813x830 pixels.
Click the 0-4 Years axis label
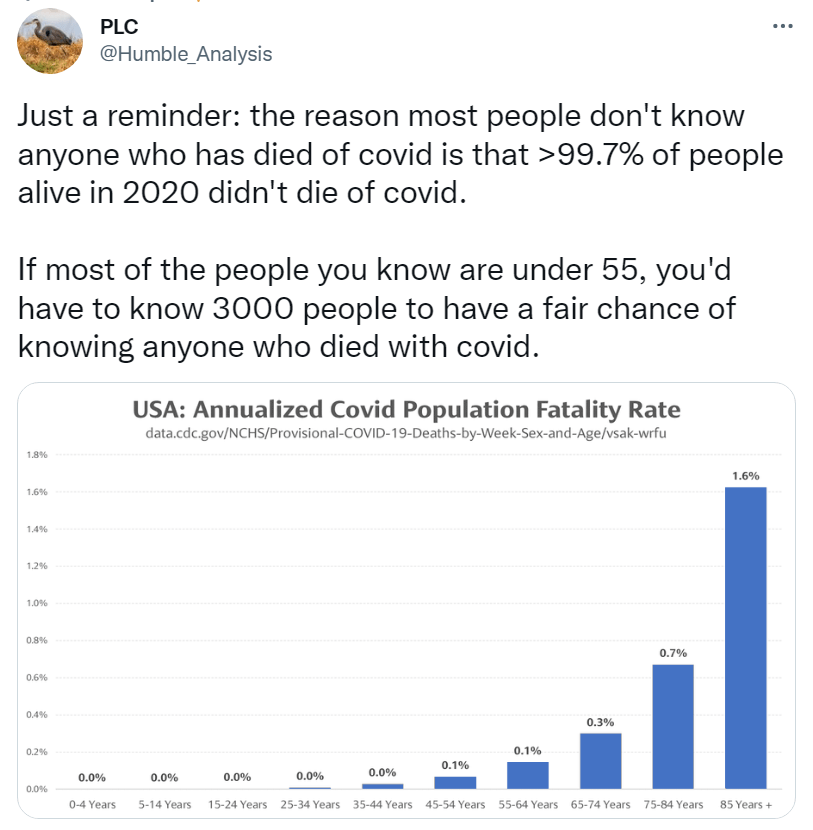point(92,804)
